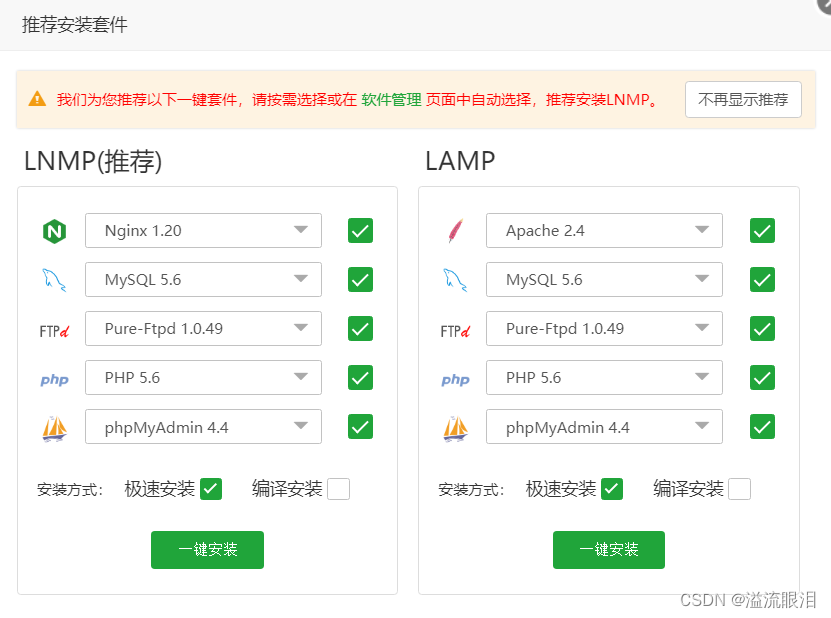Toggle 极速安装 checkbox under LAMP
Image resolution: width=831 pixels, height=618 pixels.
point(612,489)
